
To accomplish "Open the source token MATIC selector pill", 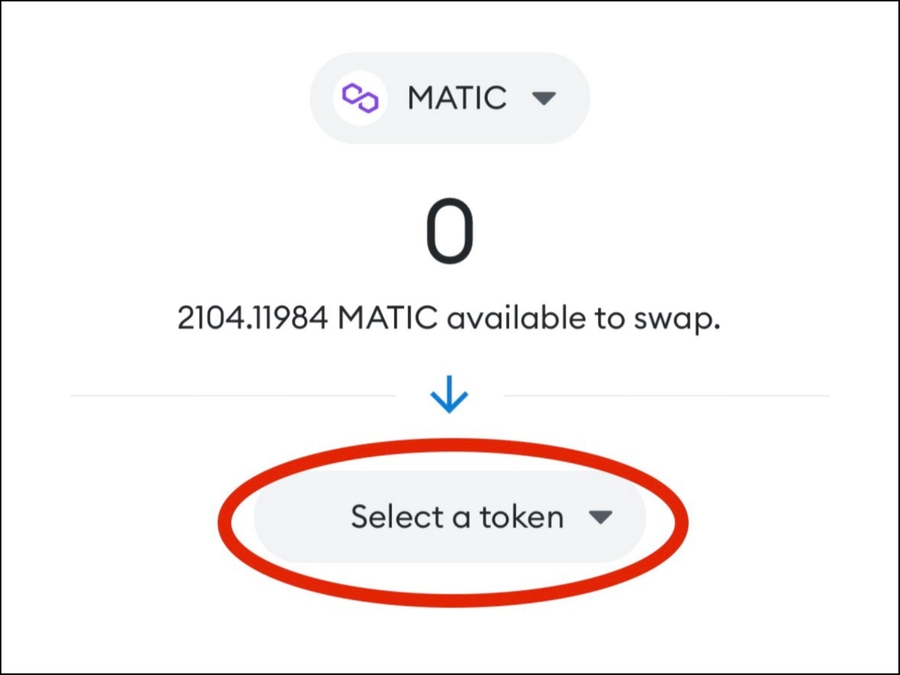I will pos(449,98).
